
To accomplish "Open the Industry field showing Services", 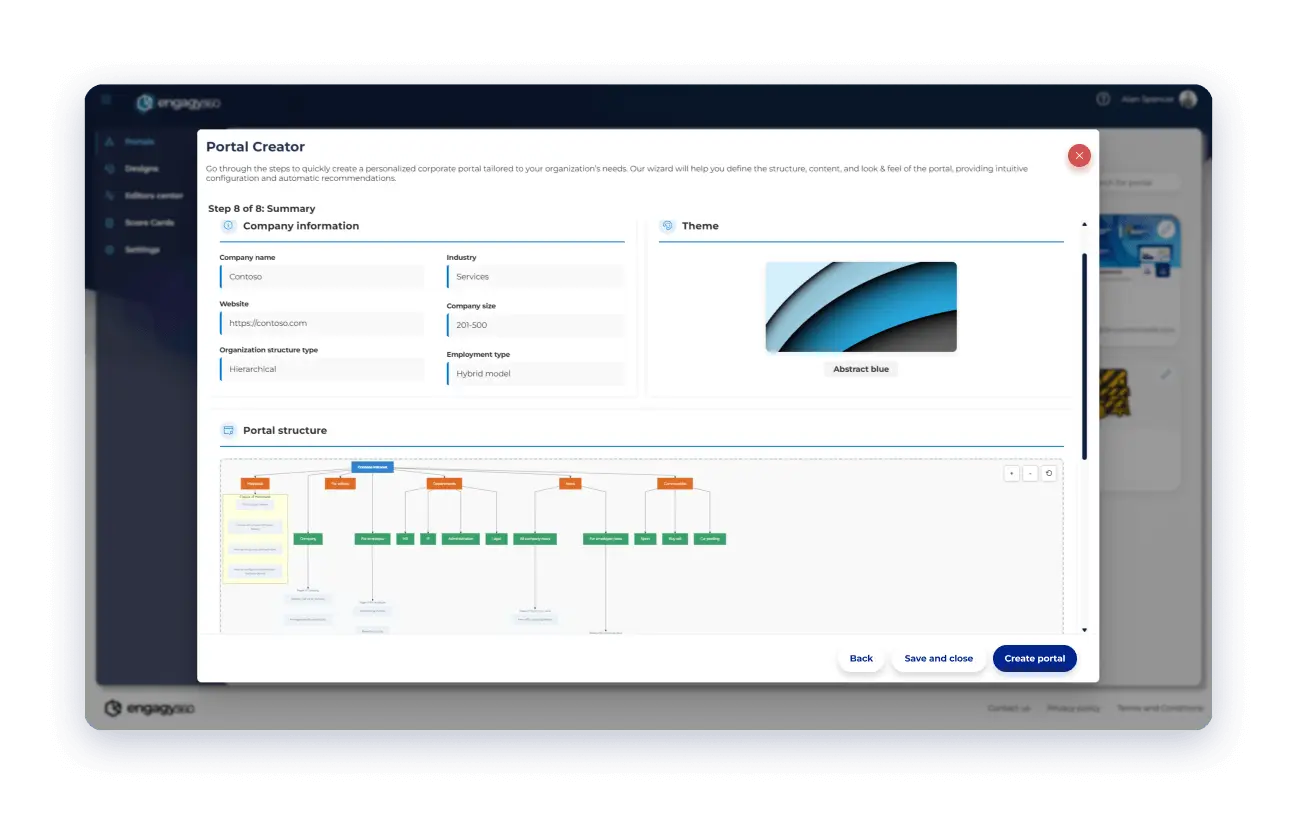I will [535, 277].
